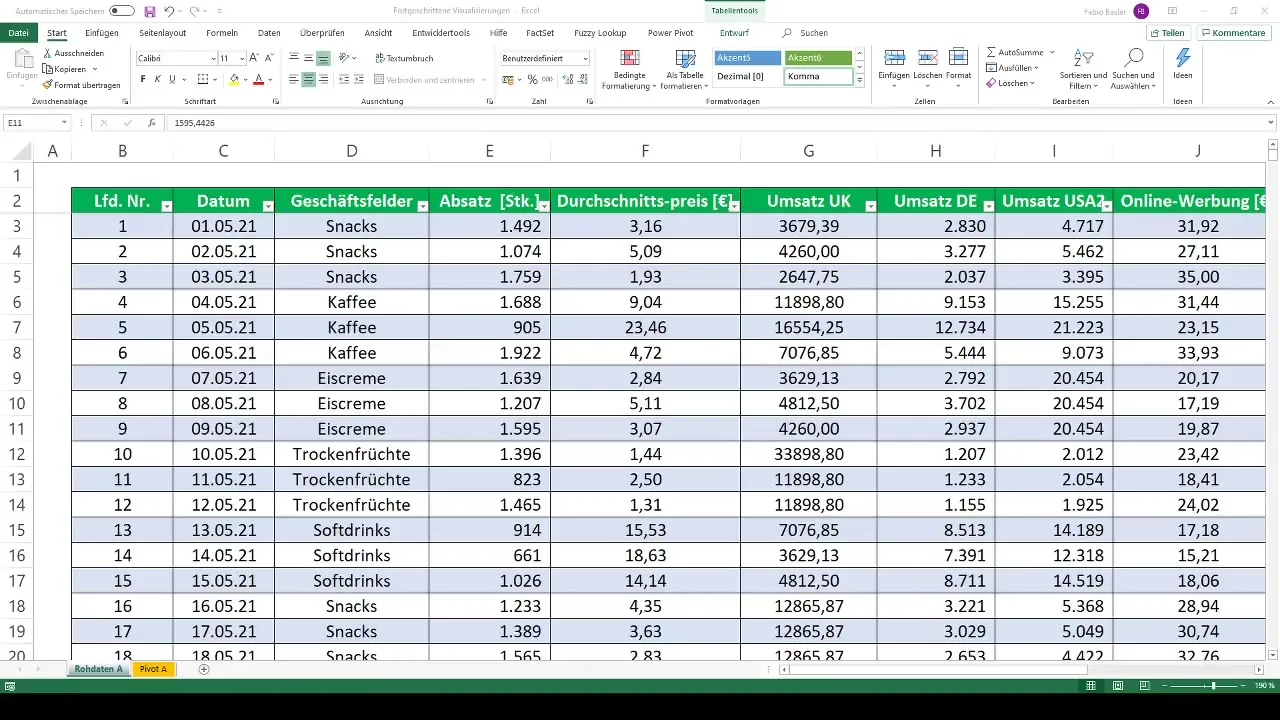1280x720 pixels.
Task: Toggle bold formatting (F)
Action: tap(143, 79)
